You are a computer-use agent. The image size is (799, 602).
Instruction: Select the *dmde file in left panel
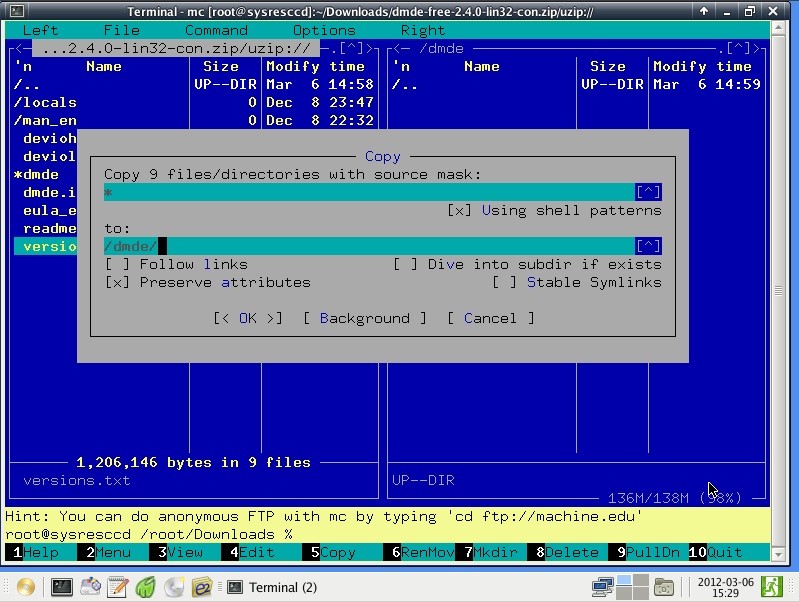[x=36, y=174]
